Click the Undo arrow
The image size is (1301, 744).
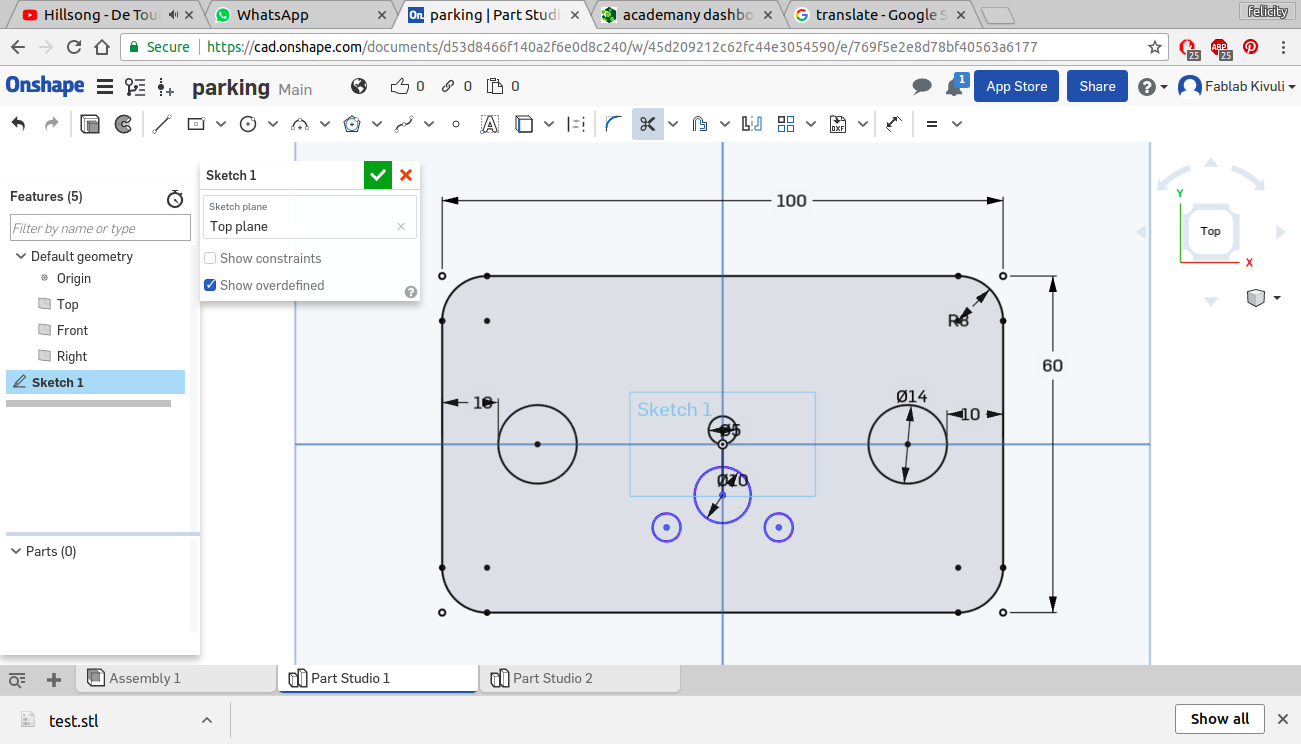18,124
